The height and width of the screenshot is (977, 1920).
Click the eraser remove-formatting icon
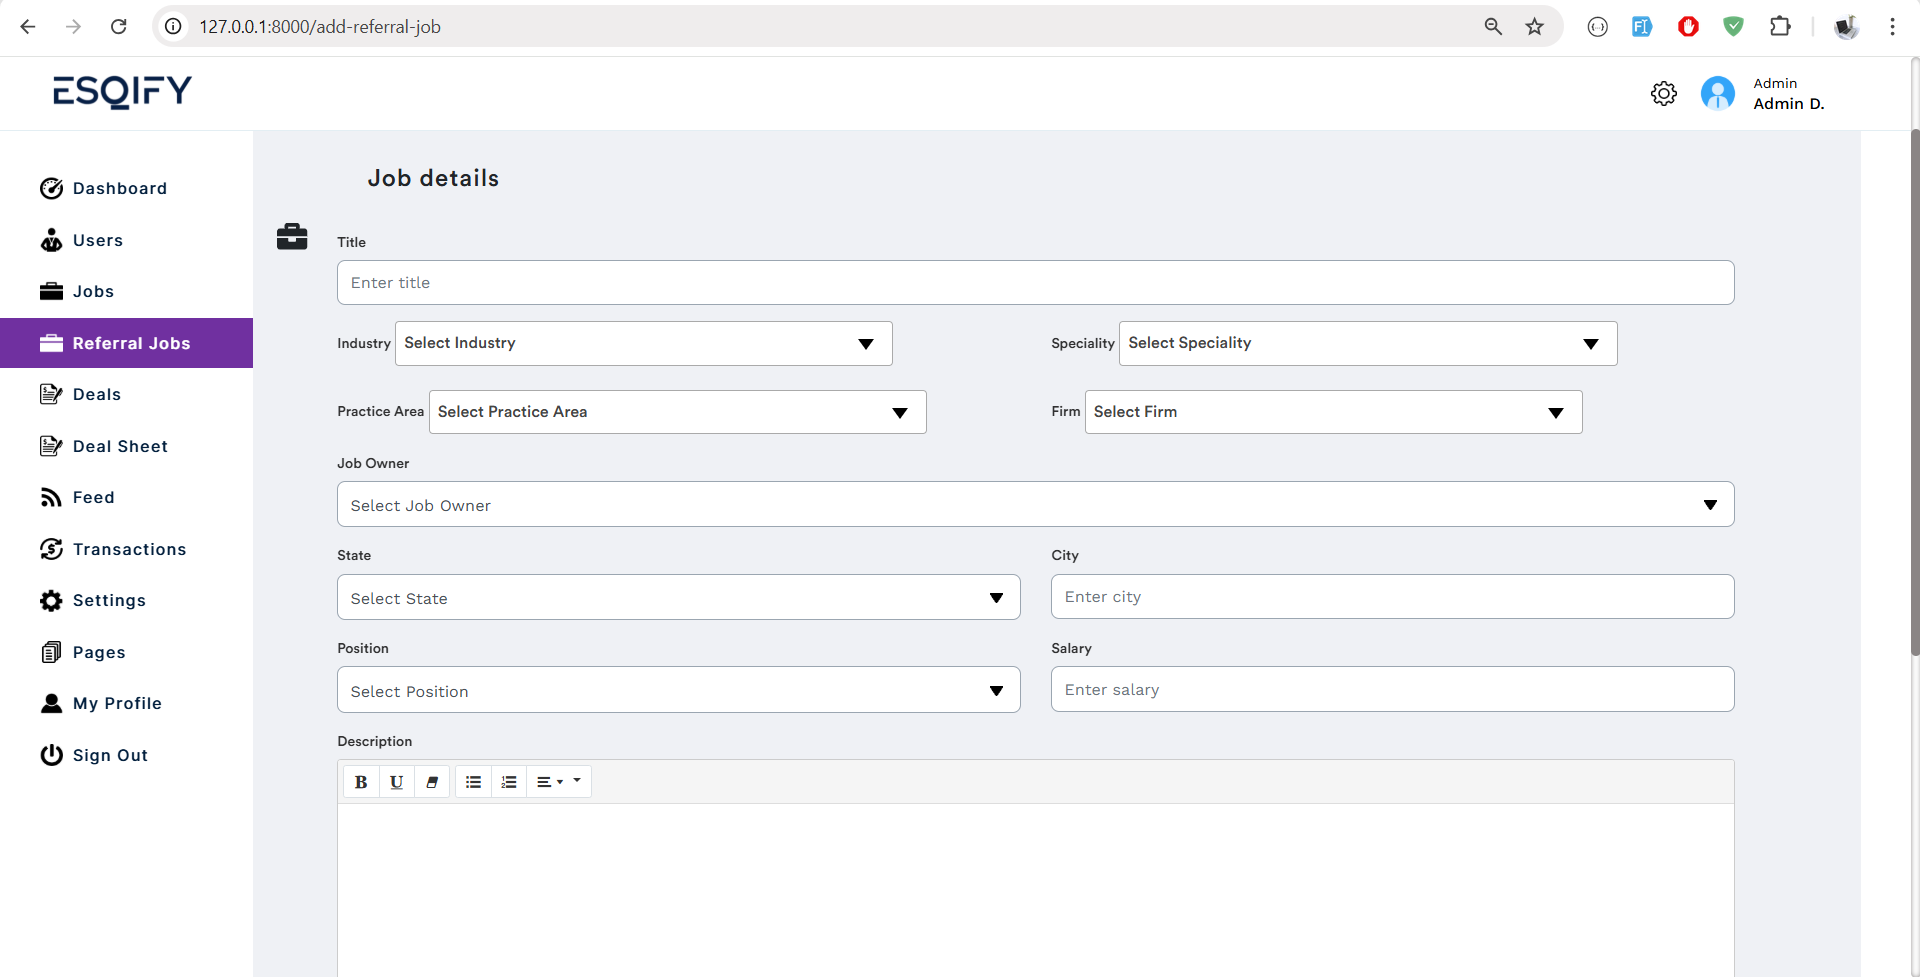432,782
